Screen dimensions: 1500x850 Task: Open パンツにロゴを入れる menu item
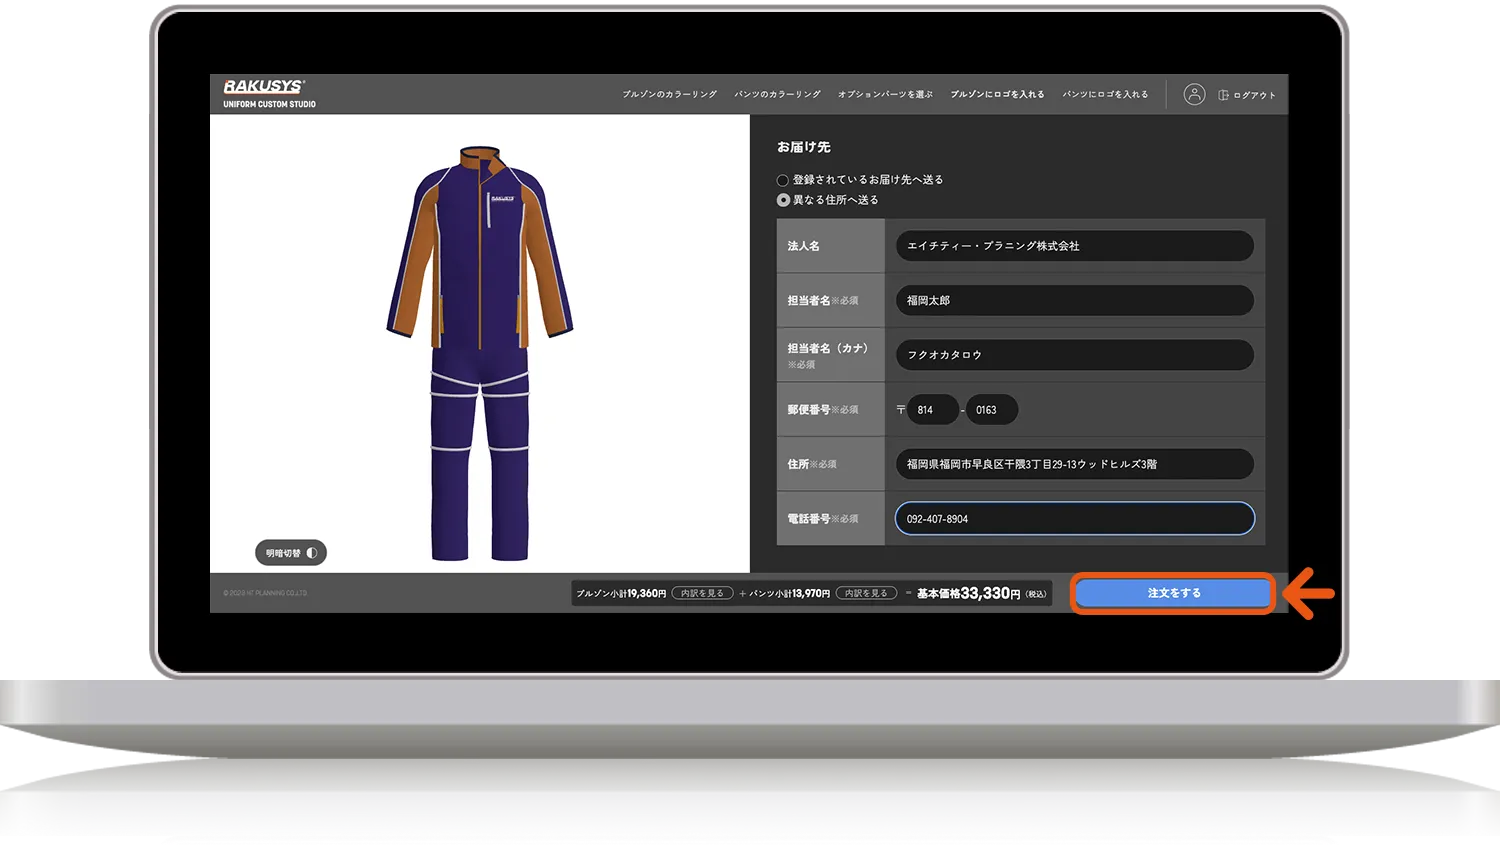pyautogui.click(x=1105, y=94)
